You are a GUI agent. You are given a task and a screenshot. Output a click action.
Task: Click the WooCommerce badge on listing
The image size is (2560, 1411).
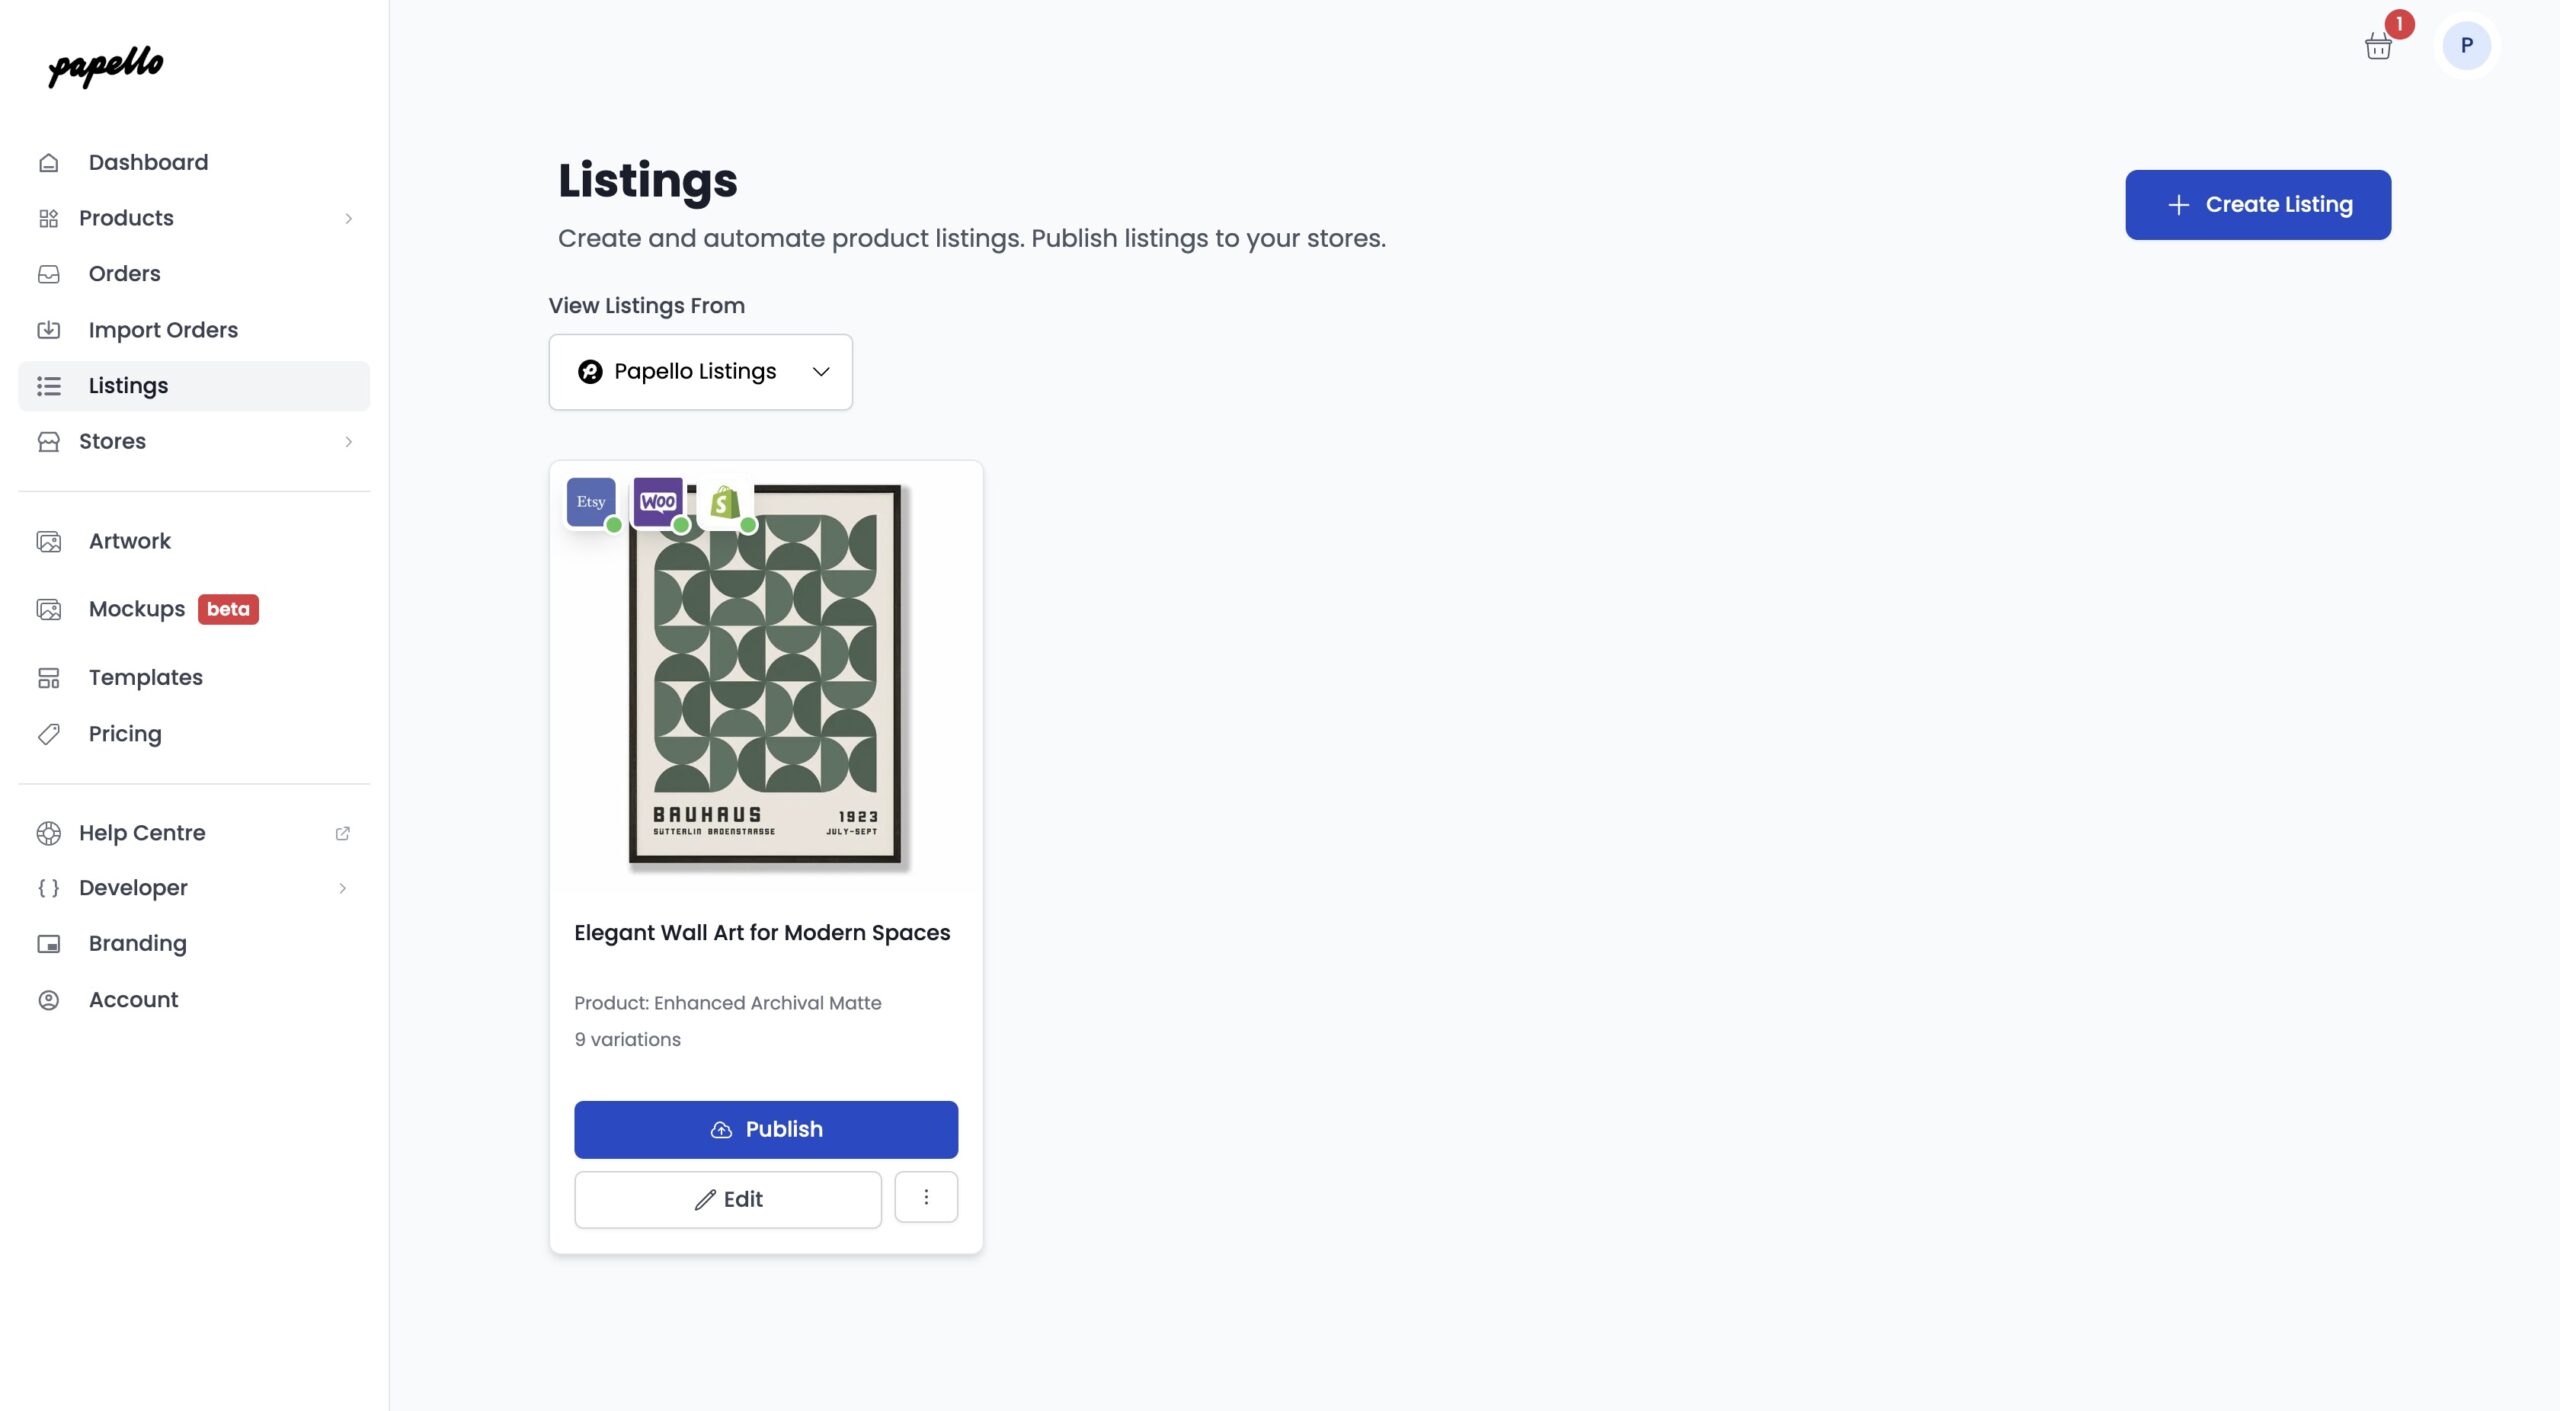(658, 502)
